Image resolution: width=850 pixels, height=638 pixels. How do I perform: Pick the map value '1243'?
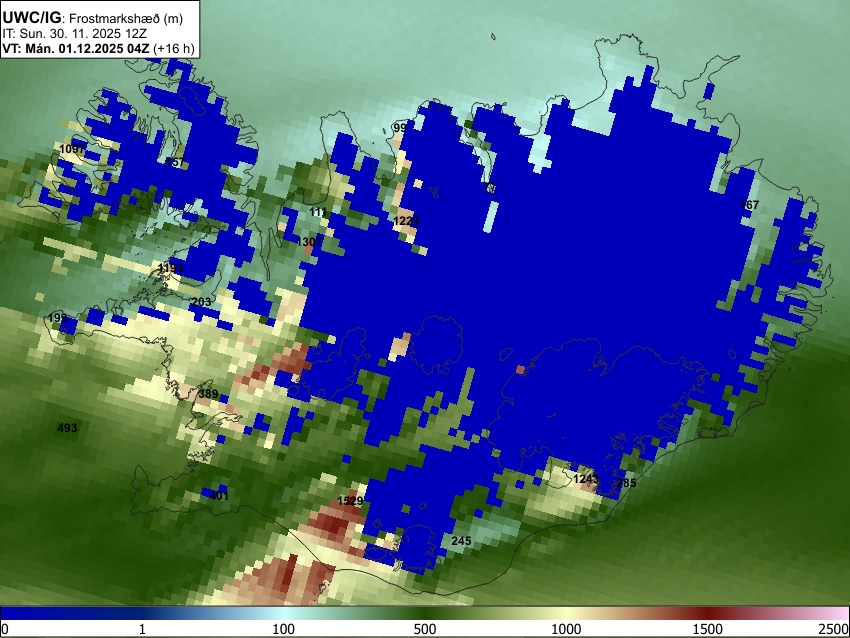click(586, 479)
